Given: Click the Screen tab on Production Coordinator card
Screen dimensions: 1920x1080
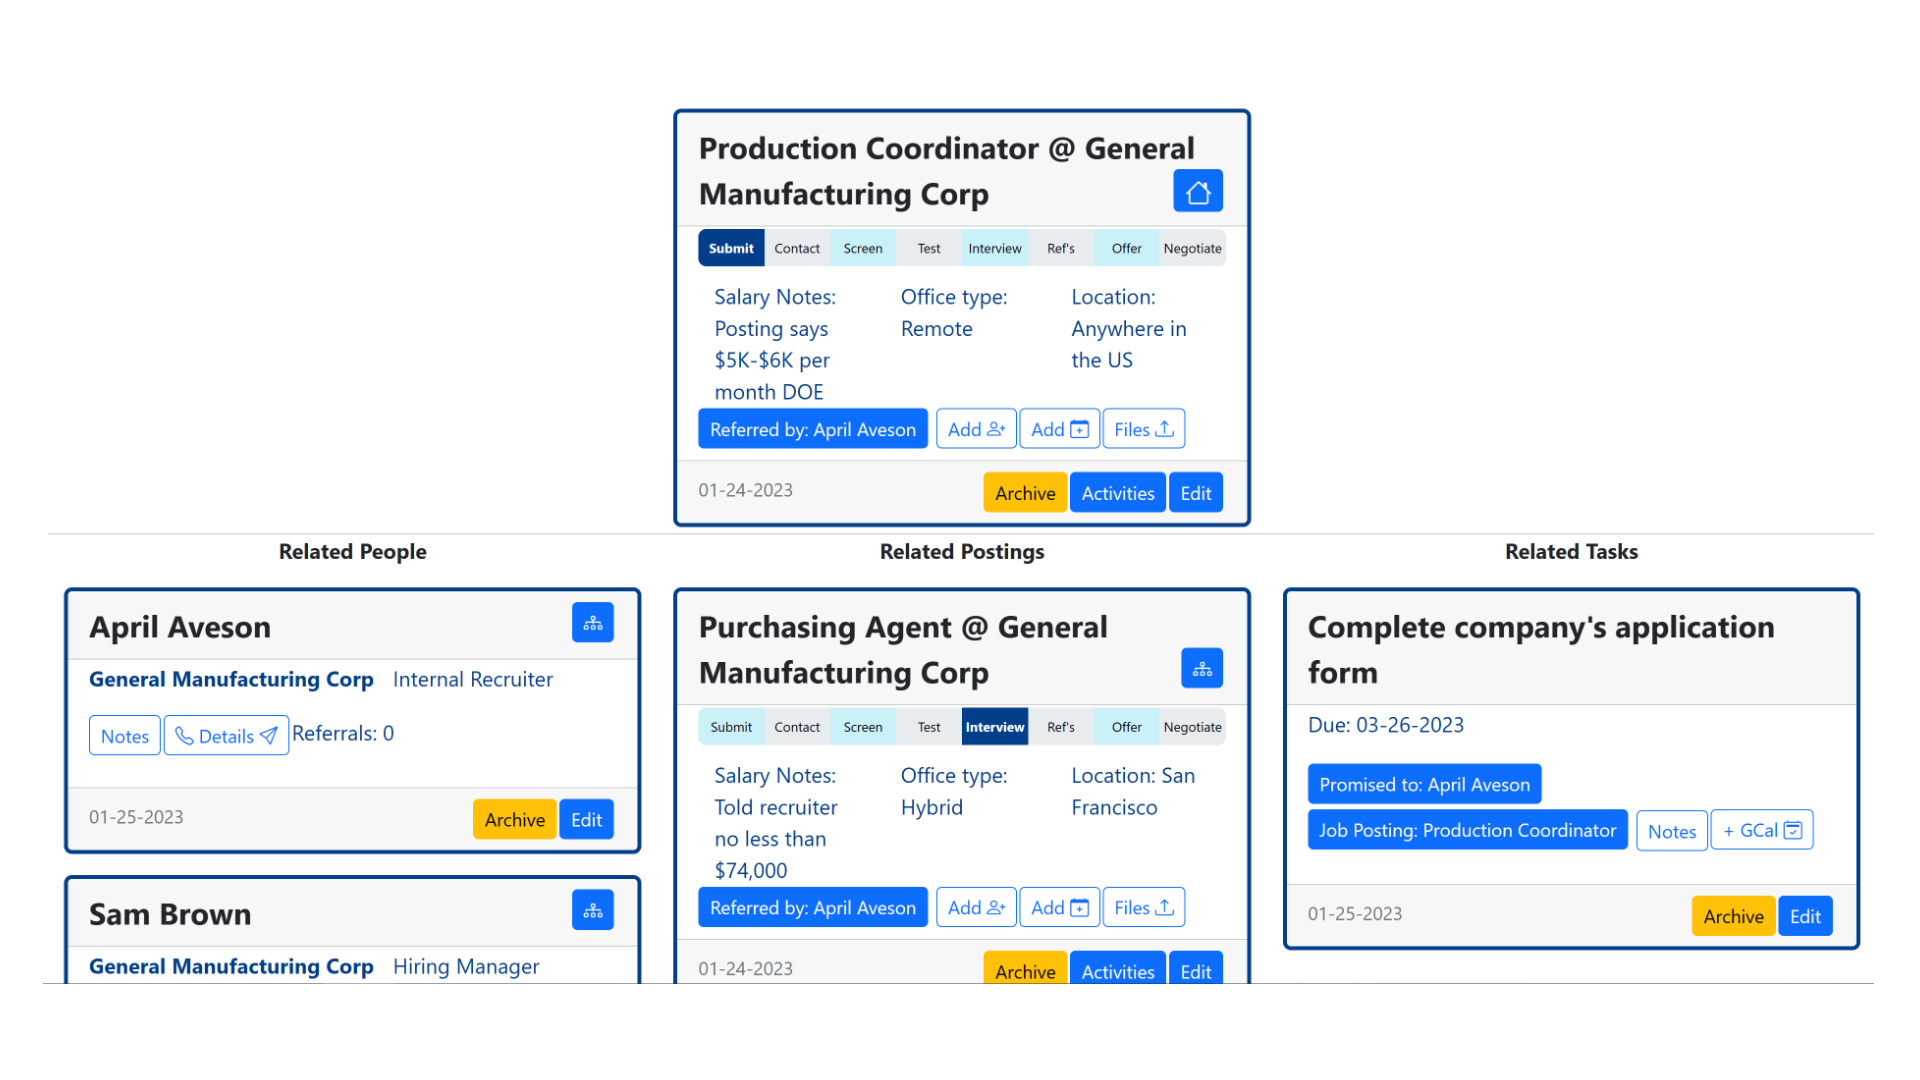Looking at the screenshot, I should point(862,248).
